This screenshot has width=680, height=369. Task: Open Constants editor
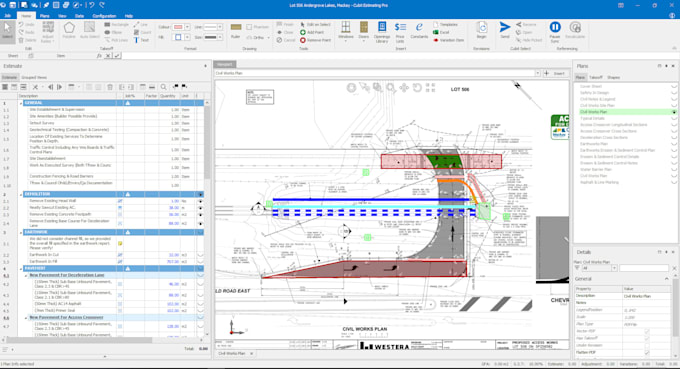click(419, 31)
